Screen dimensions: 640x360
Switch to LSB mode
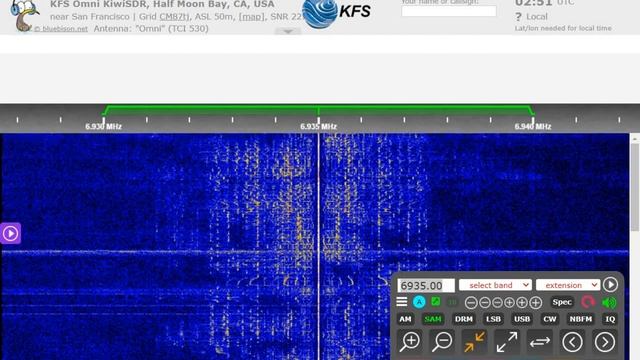click(493, 319)
